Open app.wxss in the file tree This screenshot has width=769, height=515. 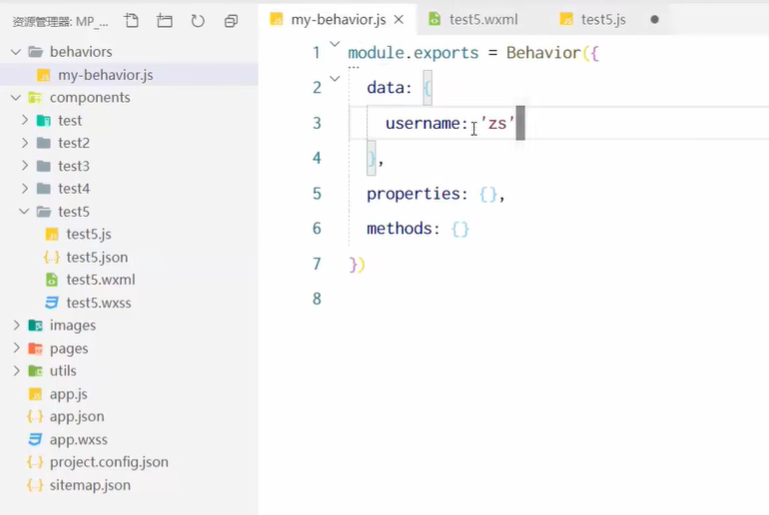click(x=78, y=439)
